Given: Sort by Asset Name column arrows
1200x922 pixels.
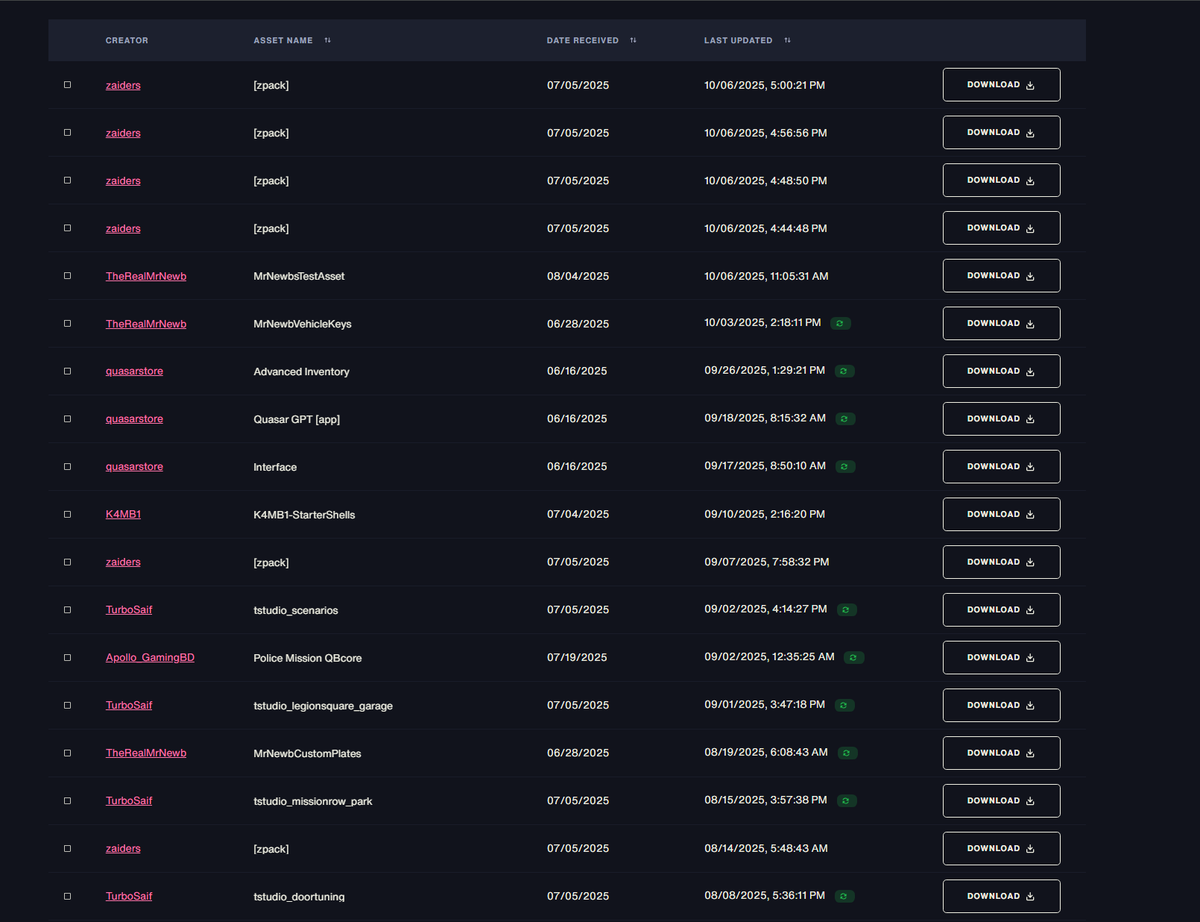Looking at the screenshot, I should coord(327,41).
